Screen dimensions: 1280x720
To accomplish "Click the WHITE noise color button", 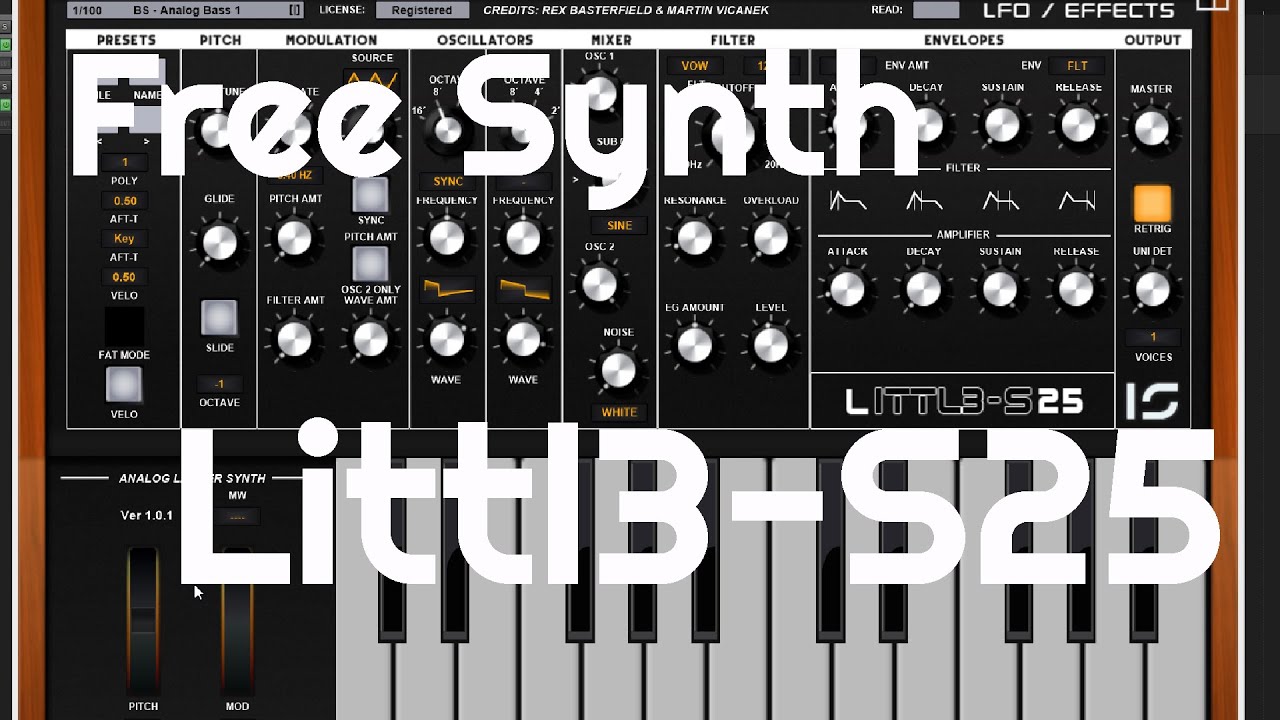I will tap(618, 412).
